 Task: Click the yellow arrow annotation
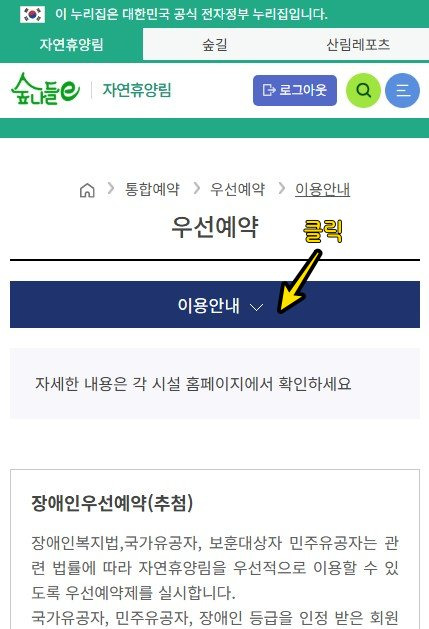(299, 282)
